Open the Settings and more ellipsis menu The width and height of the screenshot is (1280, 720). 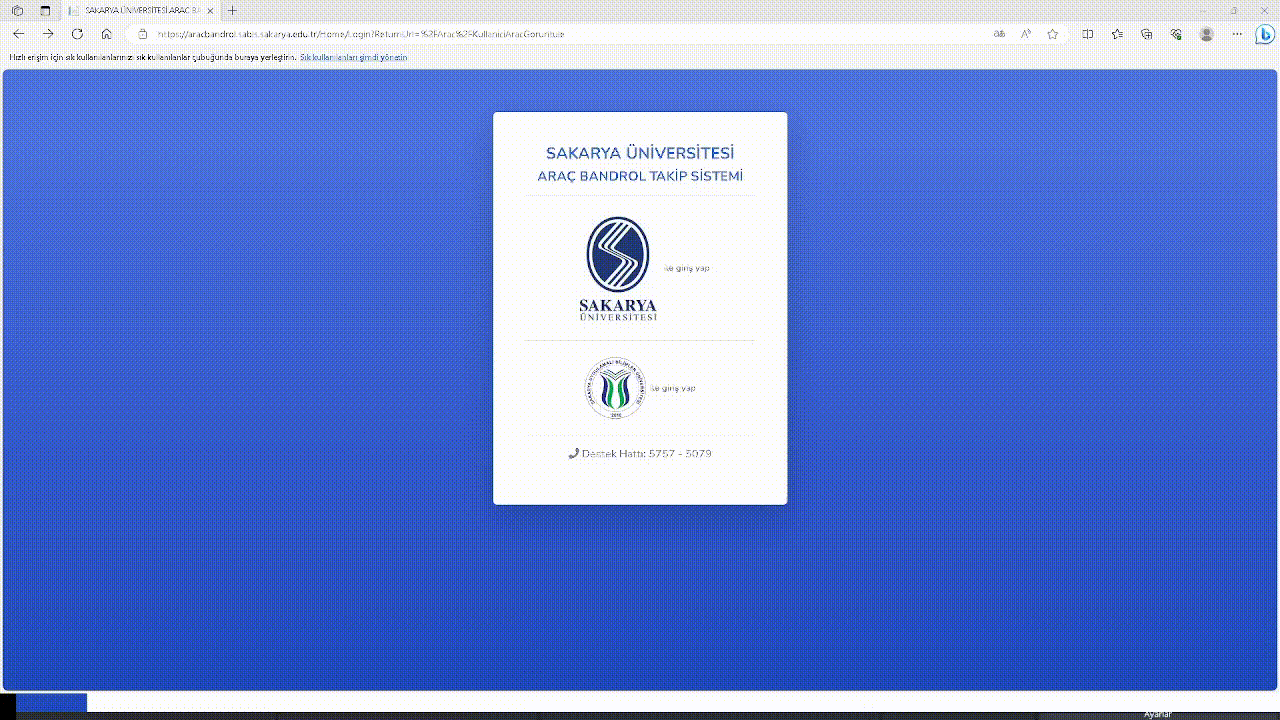pyautogui.click(x=1236, y=34)
